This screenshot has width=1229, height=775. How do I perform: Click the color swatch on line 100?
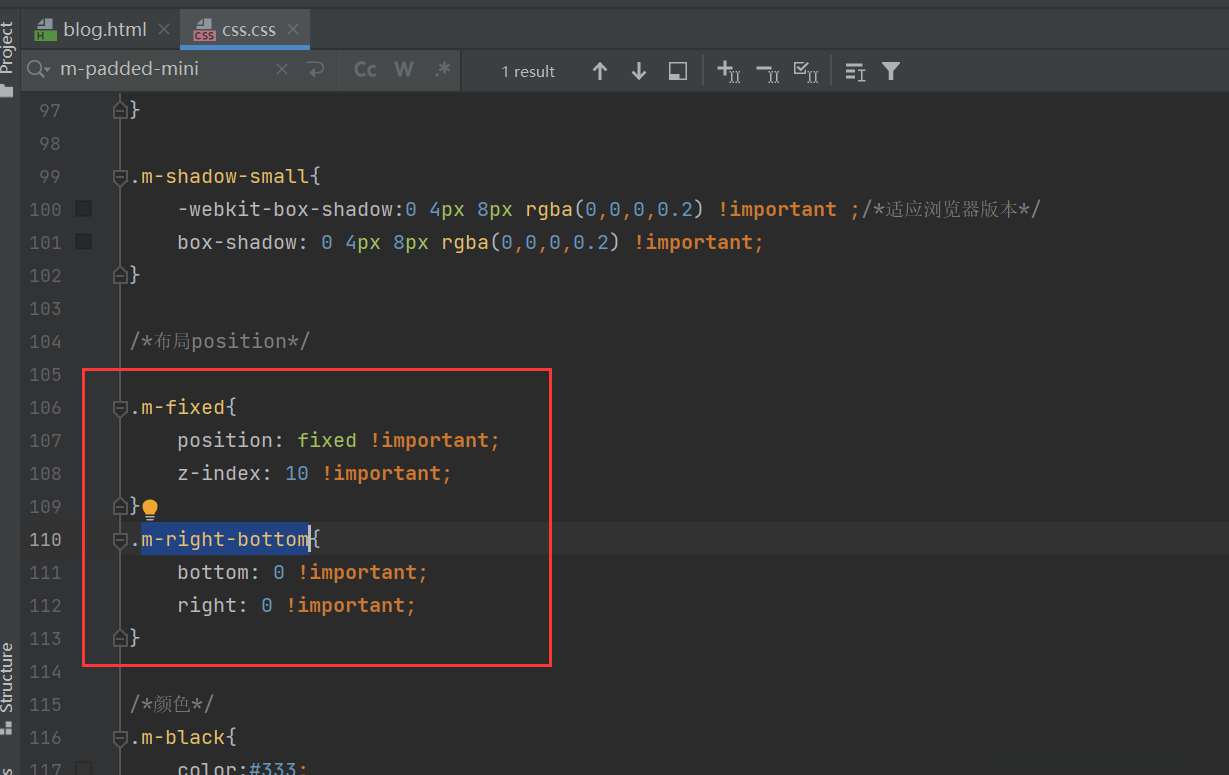[84, 209]
